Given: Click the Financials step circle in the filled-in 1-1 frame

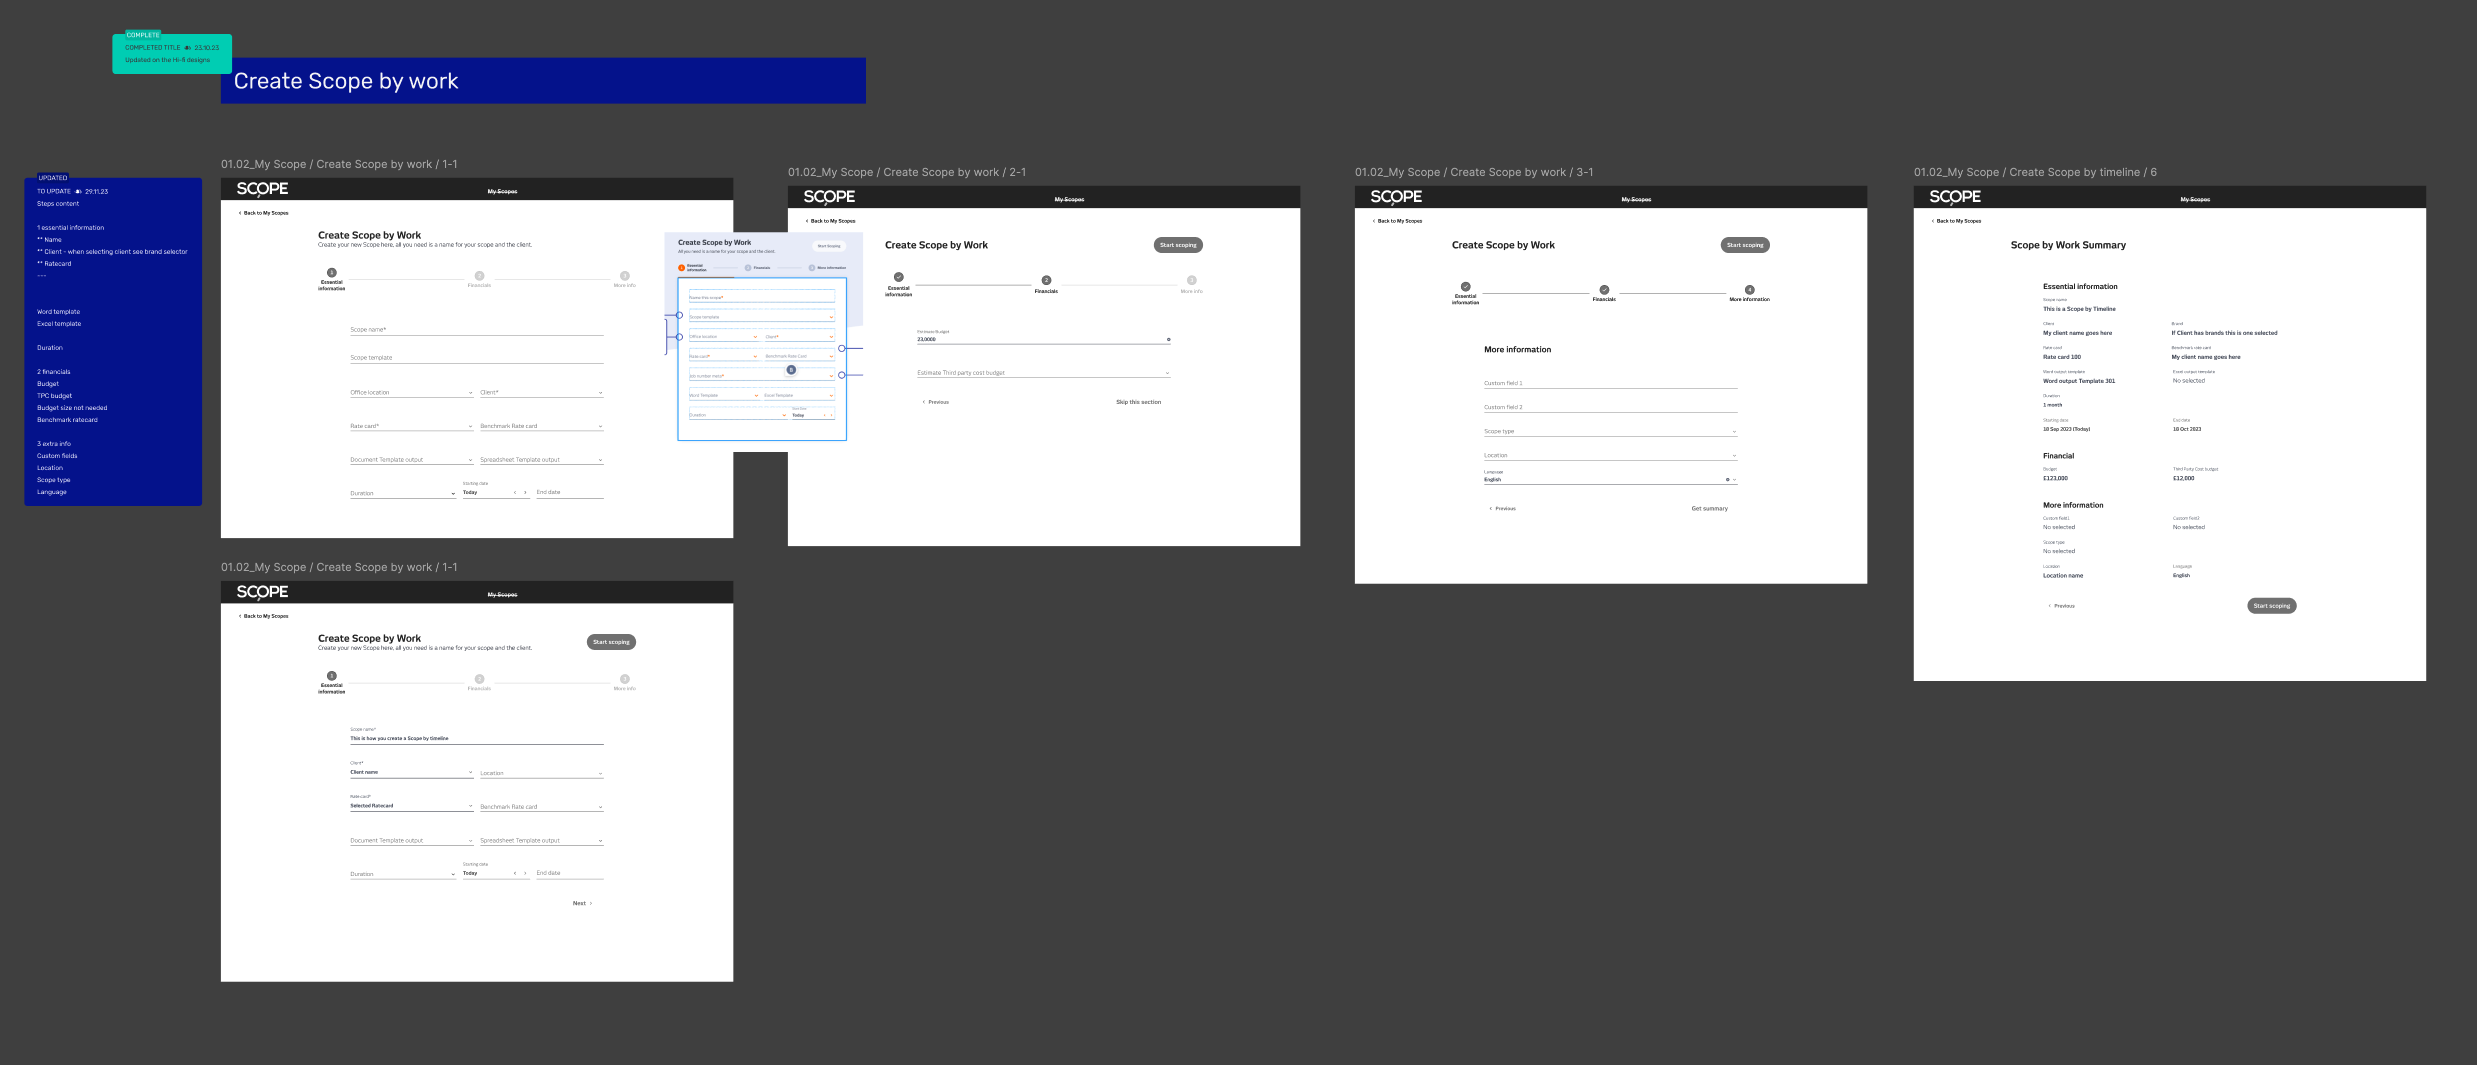Looking at the screenshot, I should [x=479, y=678].
